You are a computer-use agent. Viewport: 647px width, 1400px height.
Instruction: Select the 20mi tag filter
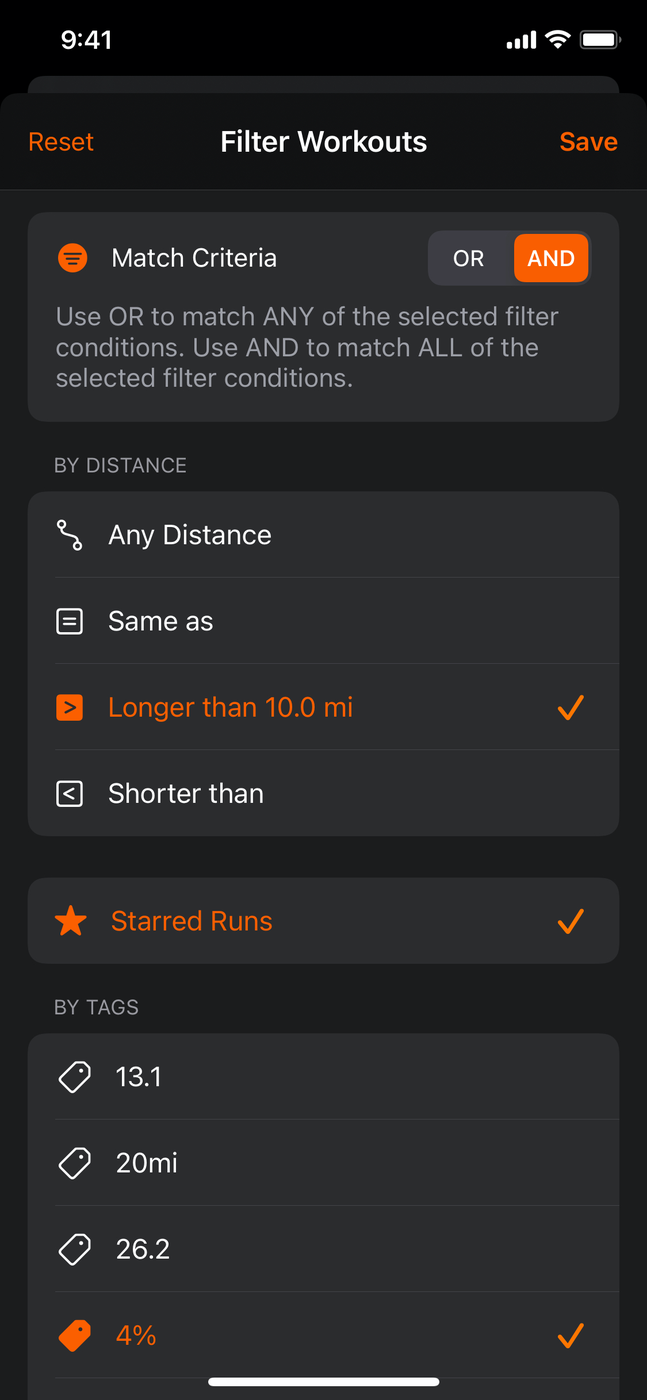coord(147,1163)
